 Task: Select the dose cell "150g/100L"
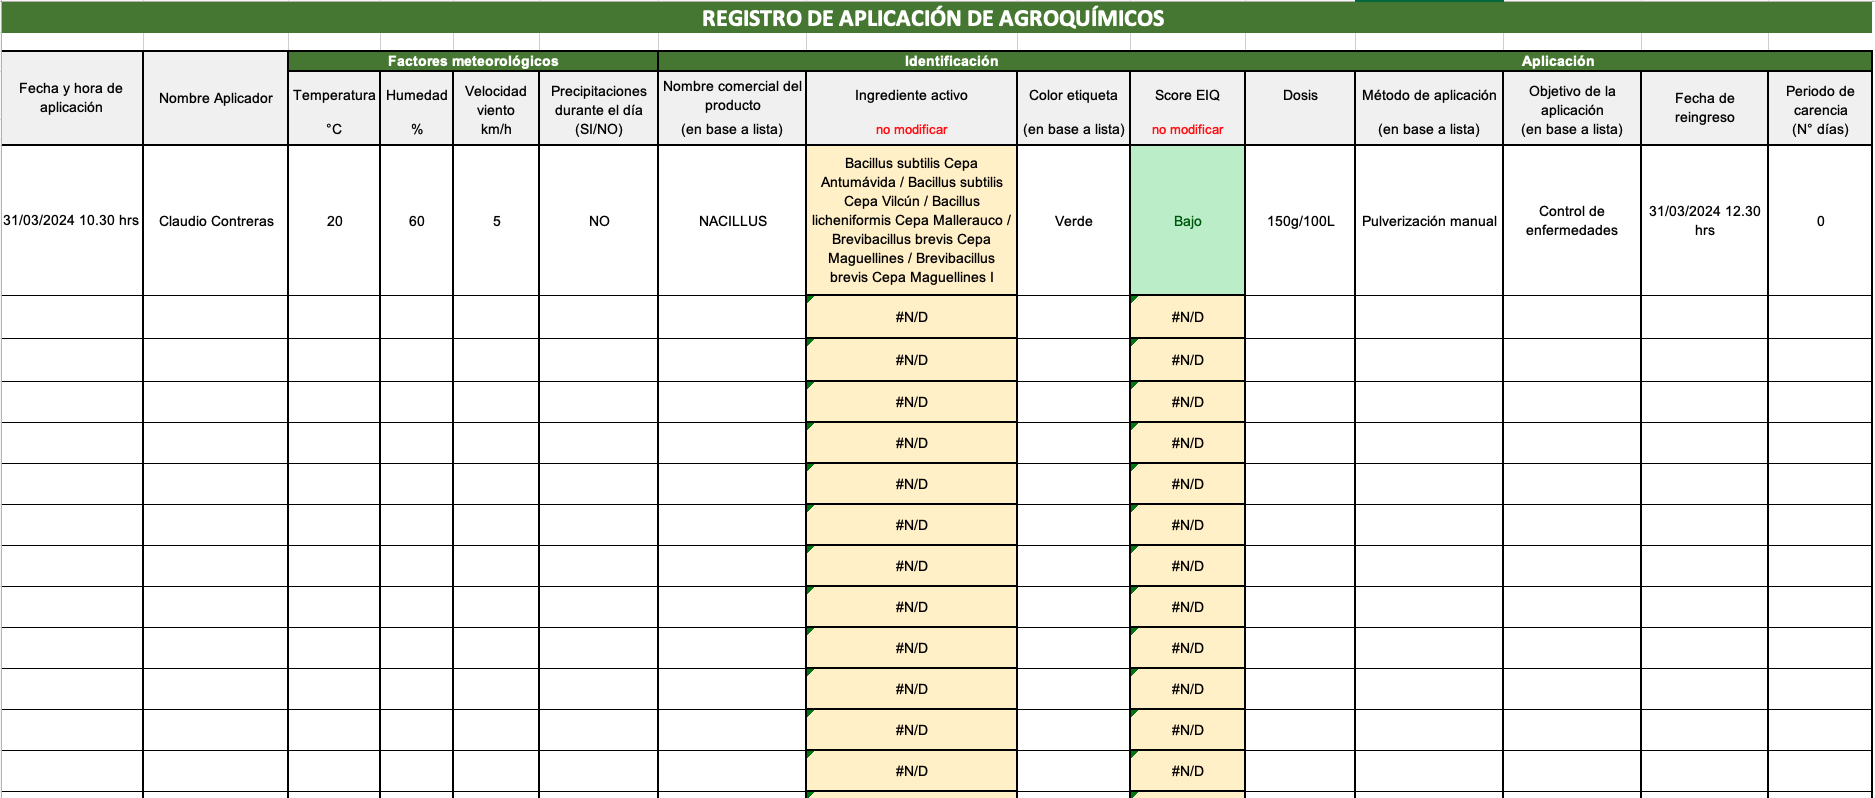[1300, 221]
